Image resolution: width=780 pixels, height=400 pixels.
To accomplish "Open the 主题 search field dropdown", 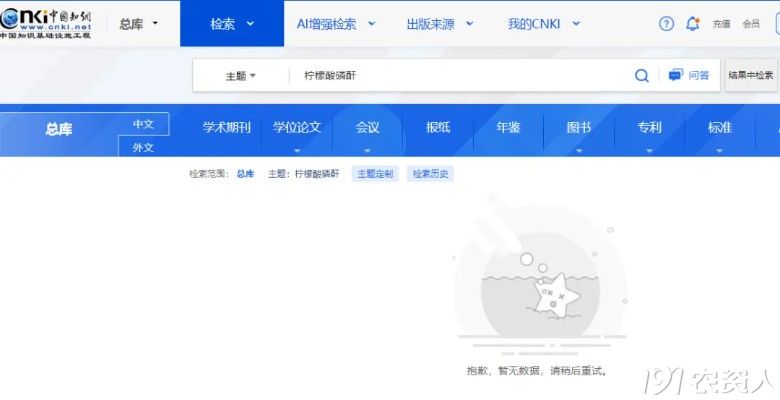I will coord(241,76).
